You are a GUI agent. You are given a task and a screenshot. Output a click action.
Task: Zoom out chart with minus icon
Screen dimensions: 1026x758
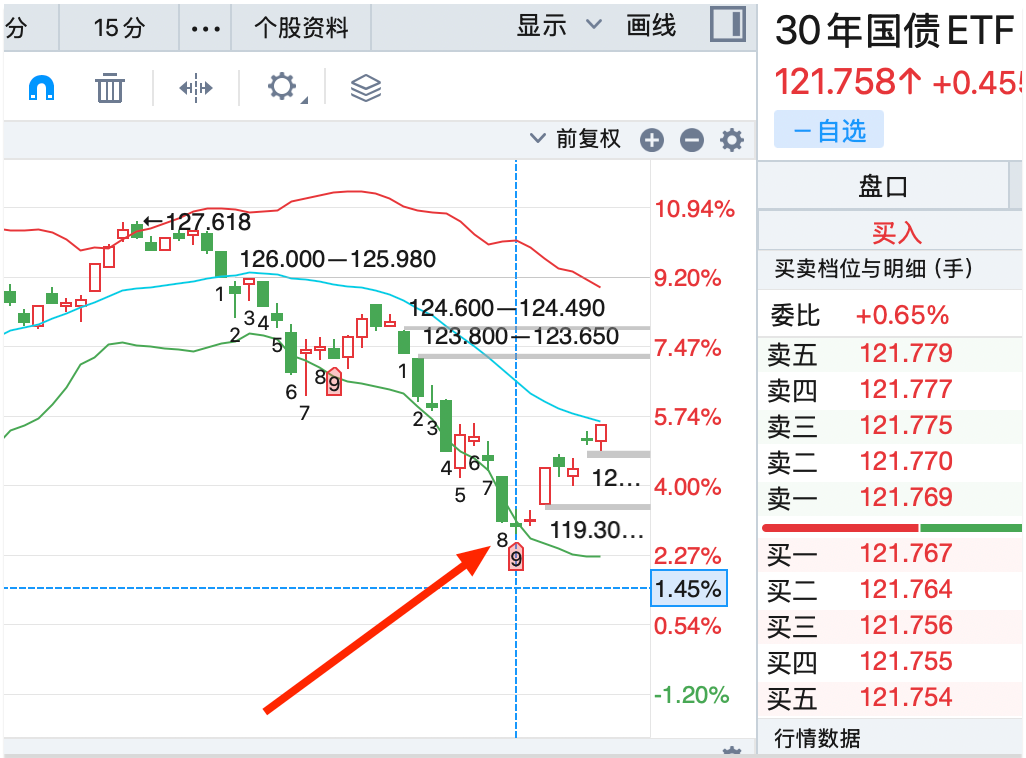click(x=692, y=140)
